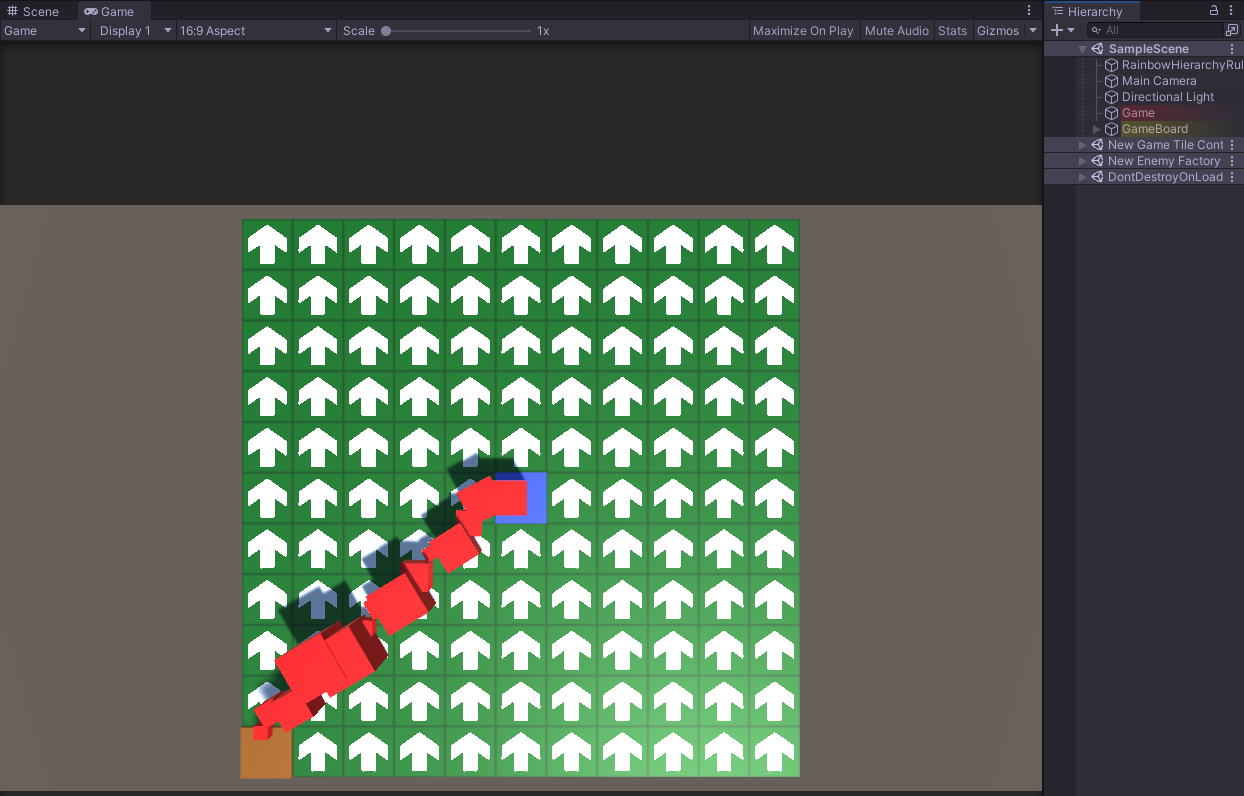1244x796 pixels.
Task: Click the DontDestroyOnLoad Unity icon
Action: 1097,177
